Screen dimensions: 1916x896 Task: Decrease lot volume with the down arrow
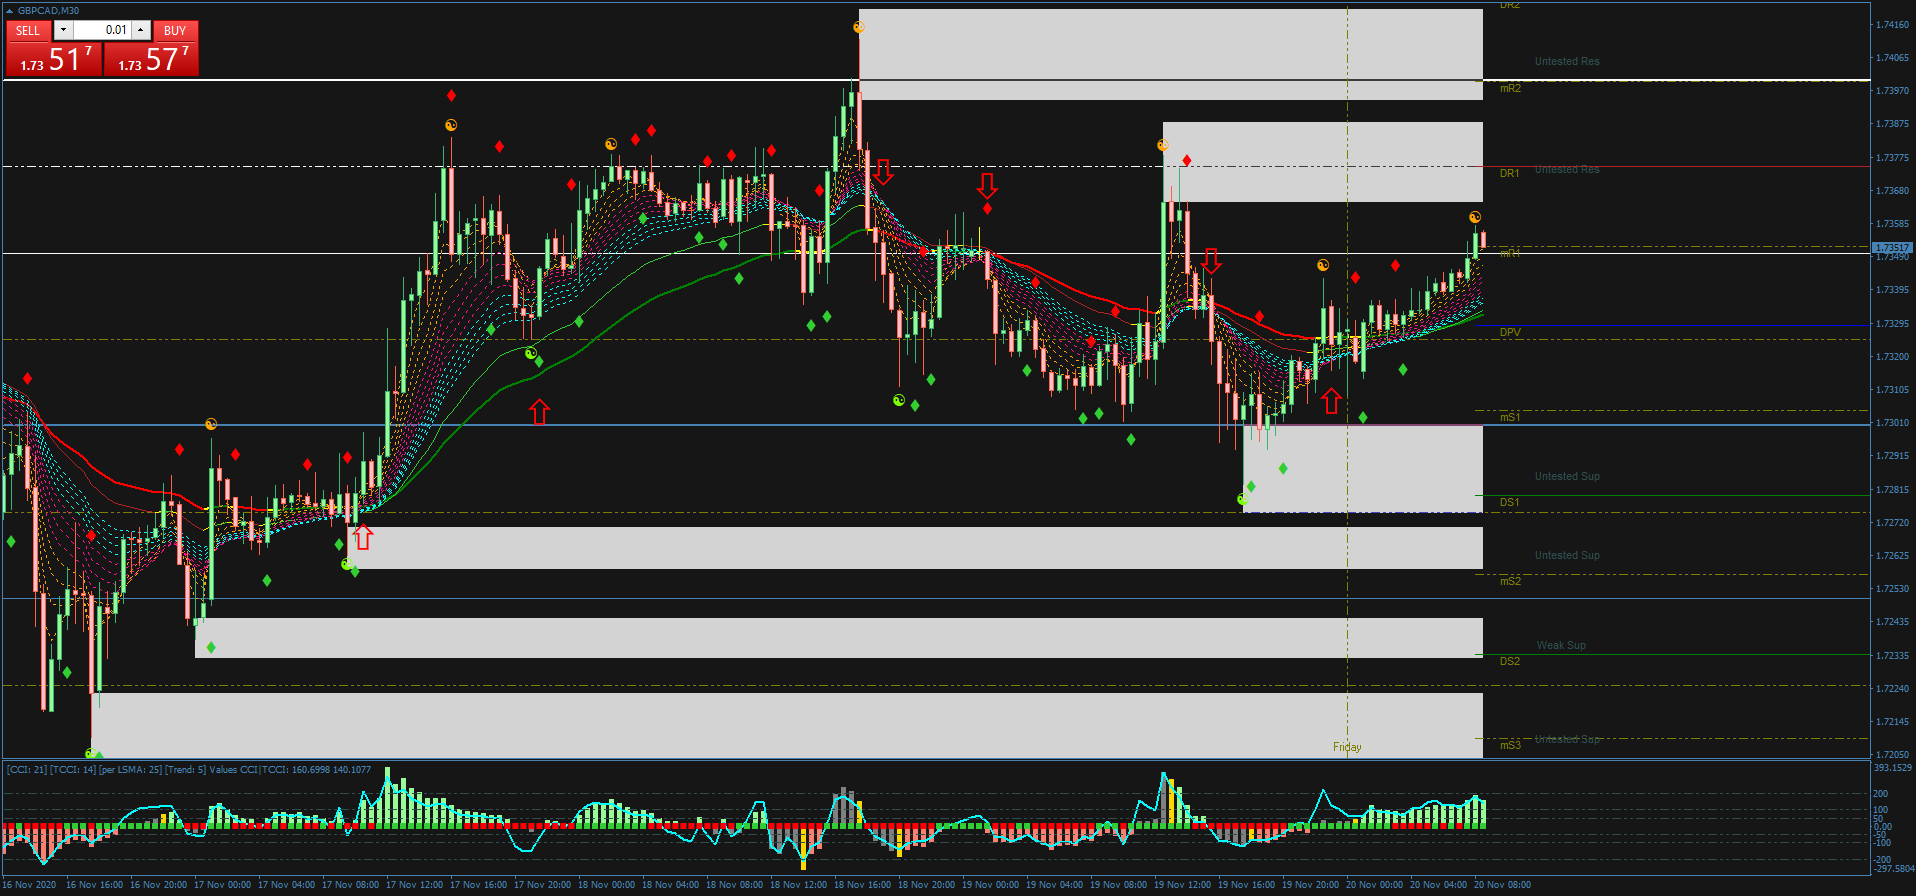63,30
